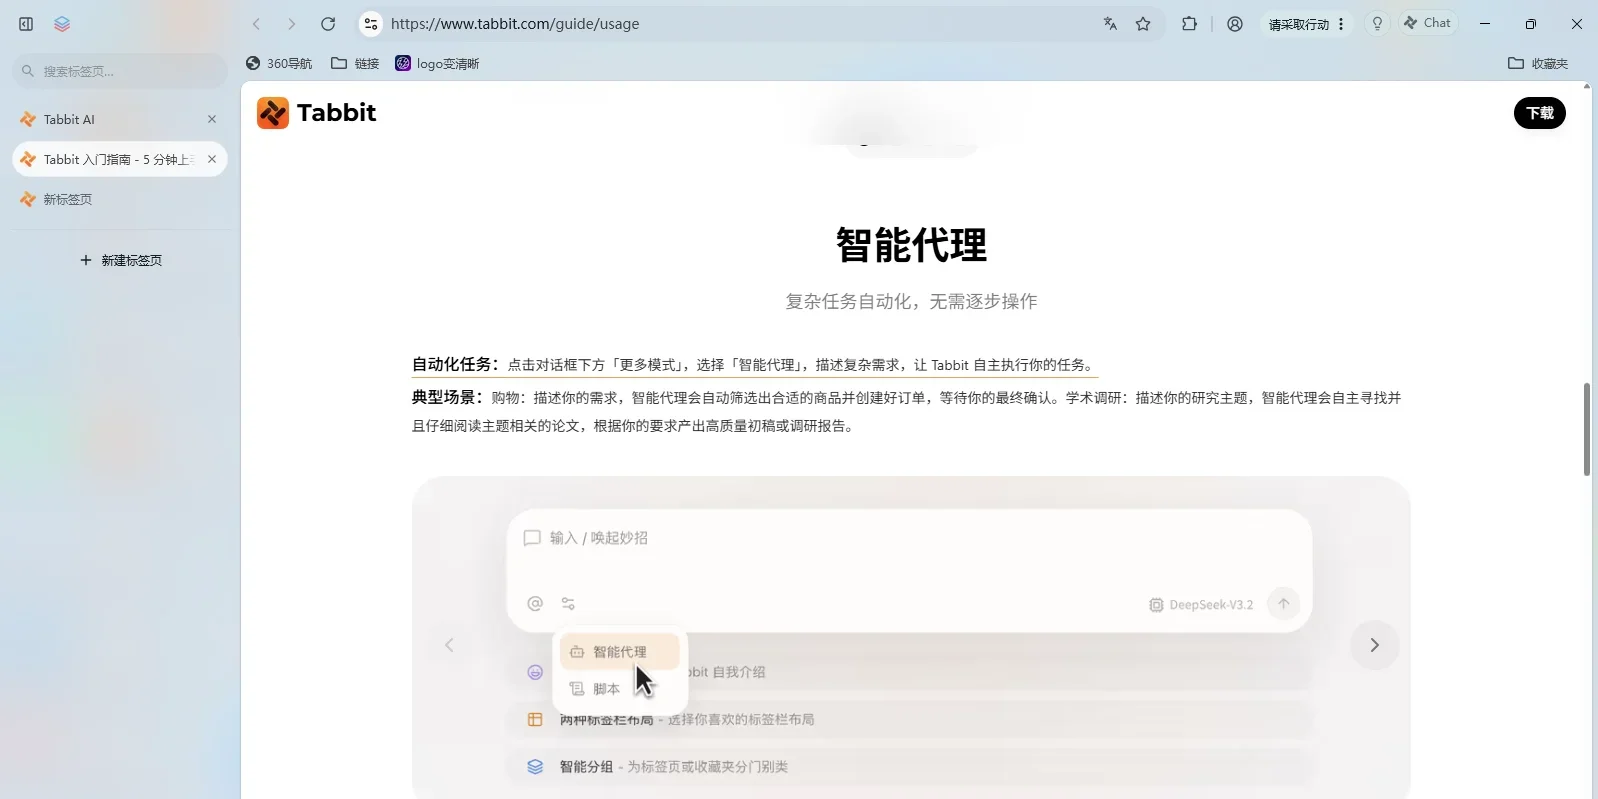
Task: Close the Tabbit 入门指南 tab
Action: pos(212,159)
